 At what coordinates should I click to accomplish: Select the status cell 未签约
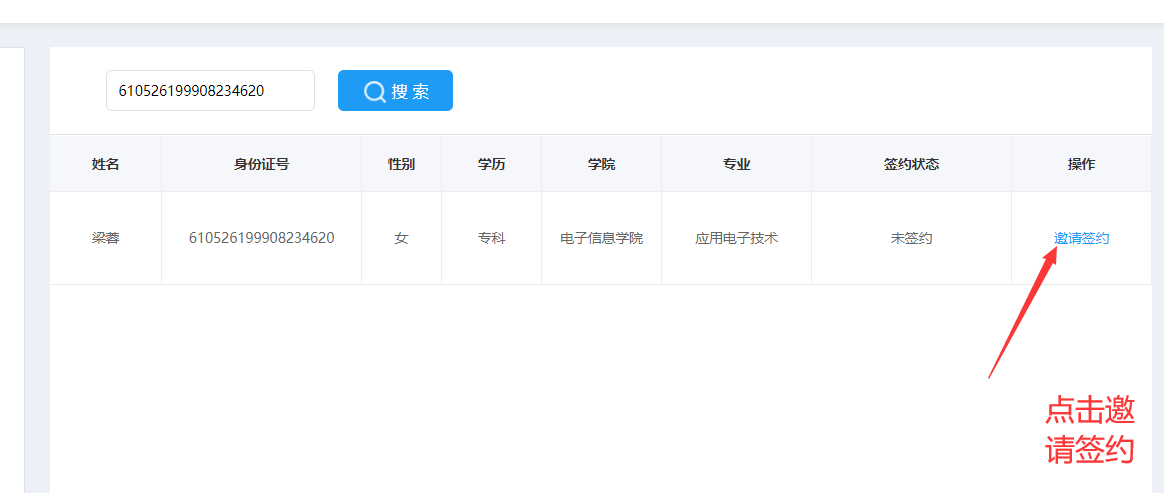(x=911, y=239)
